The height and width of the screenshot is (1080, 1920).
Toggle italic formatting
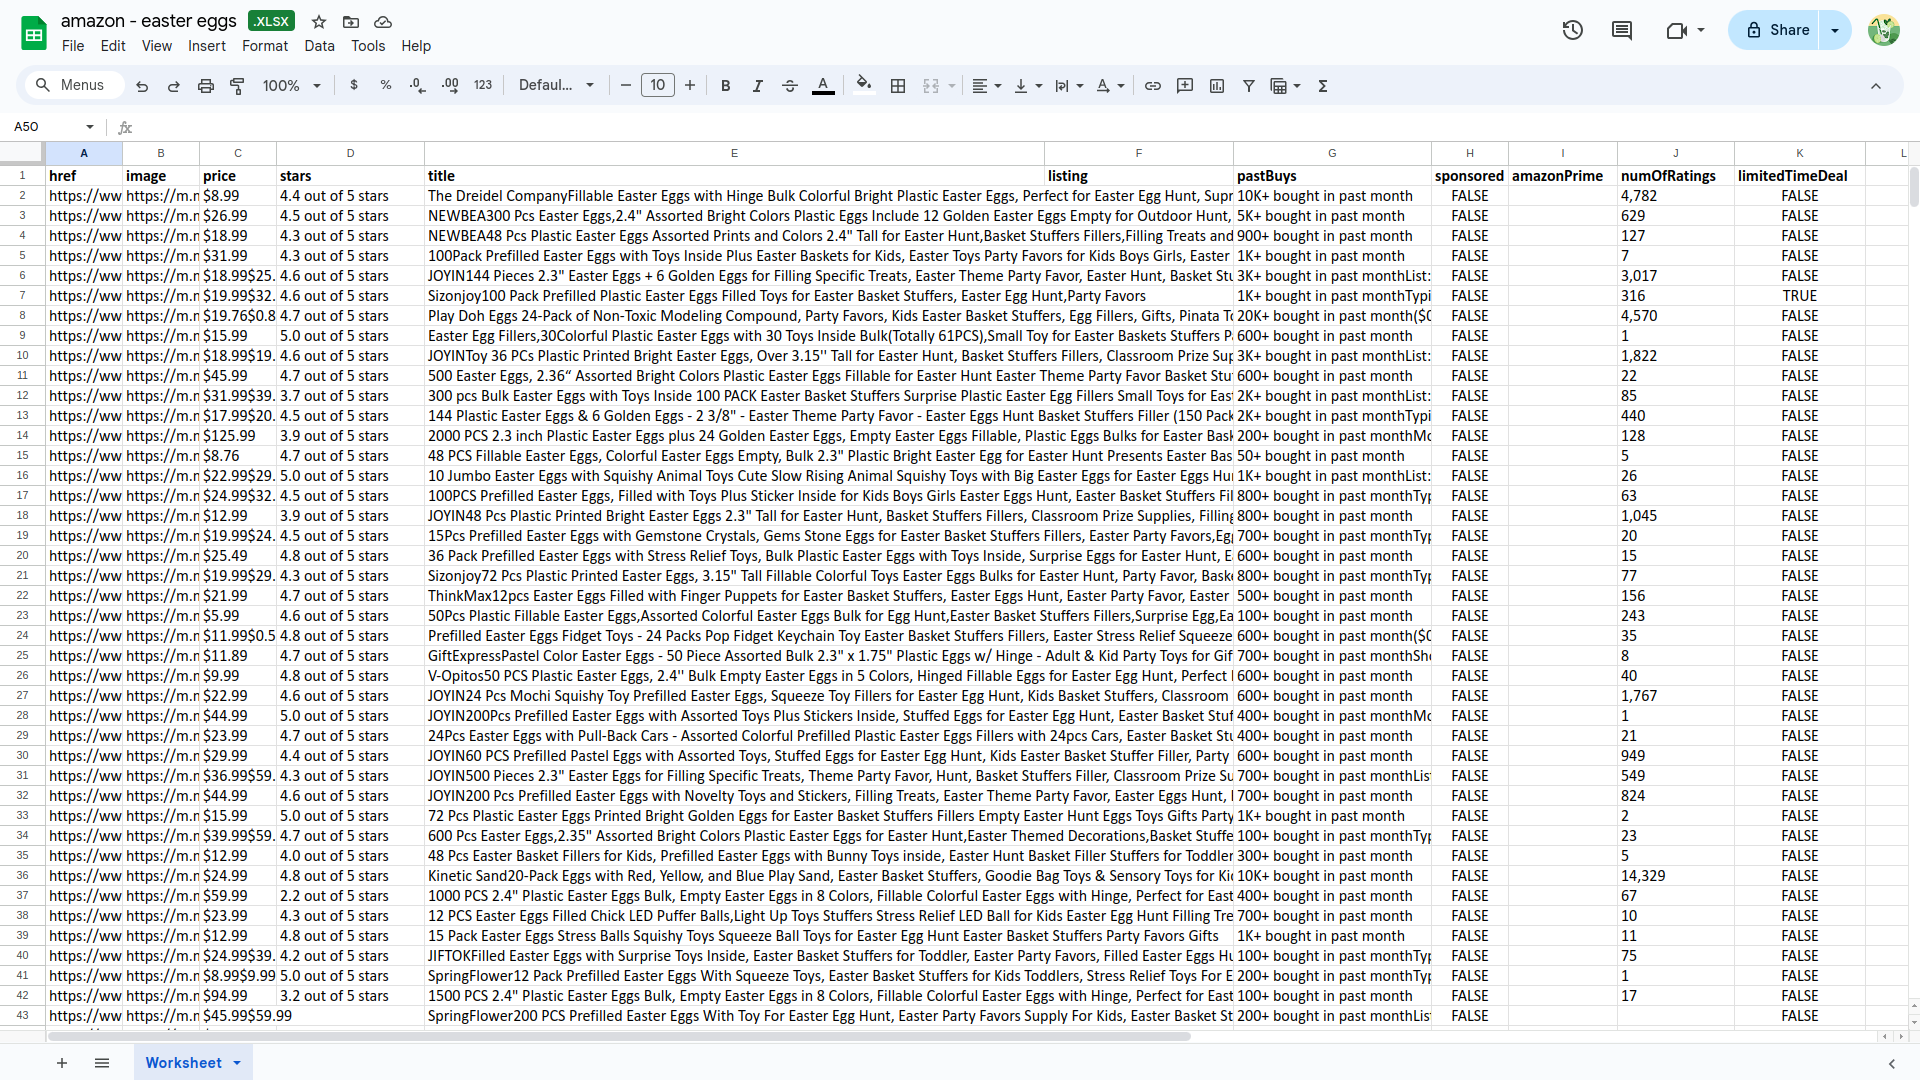[x=758, y=86]
